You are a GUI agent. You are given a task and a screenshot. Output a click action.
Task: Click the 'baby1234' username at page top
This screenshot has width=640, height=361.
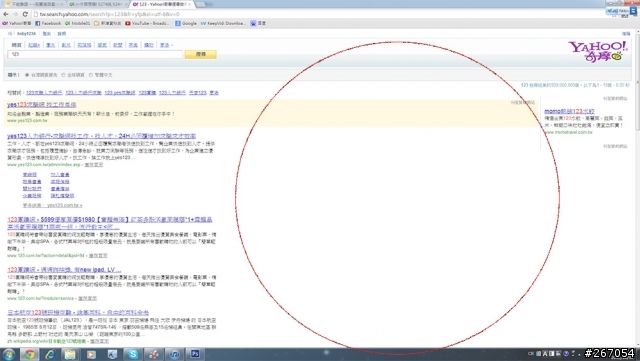tap(26, 33)
